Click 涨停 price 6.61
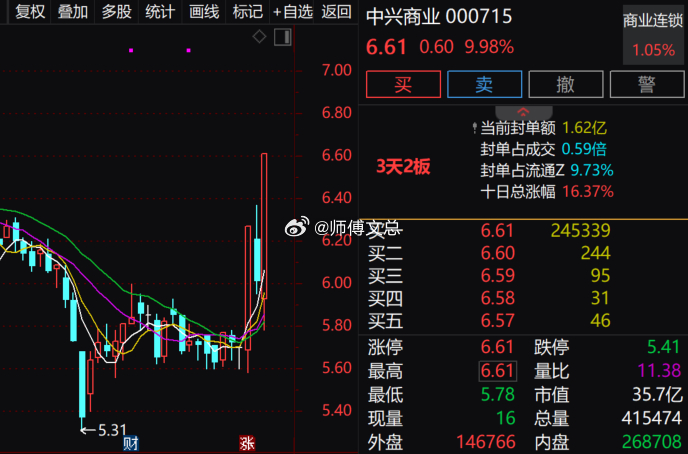Screen dimensions: 688x454 click(x=497, y=347)
